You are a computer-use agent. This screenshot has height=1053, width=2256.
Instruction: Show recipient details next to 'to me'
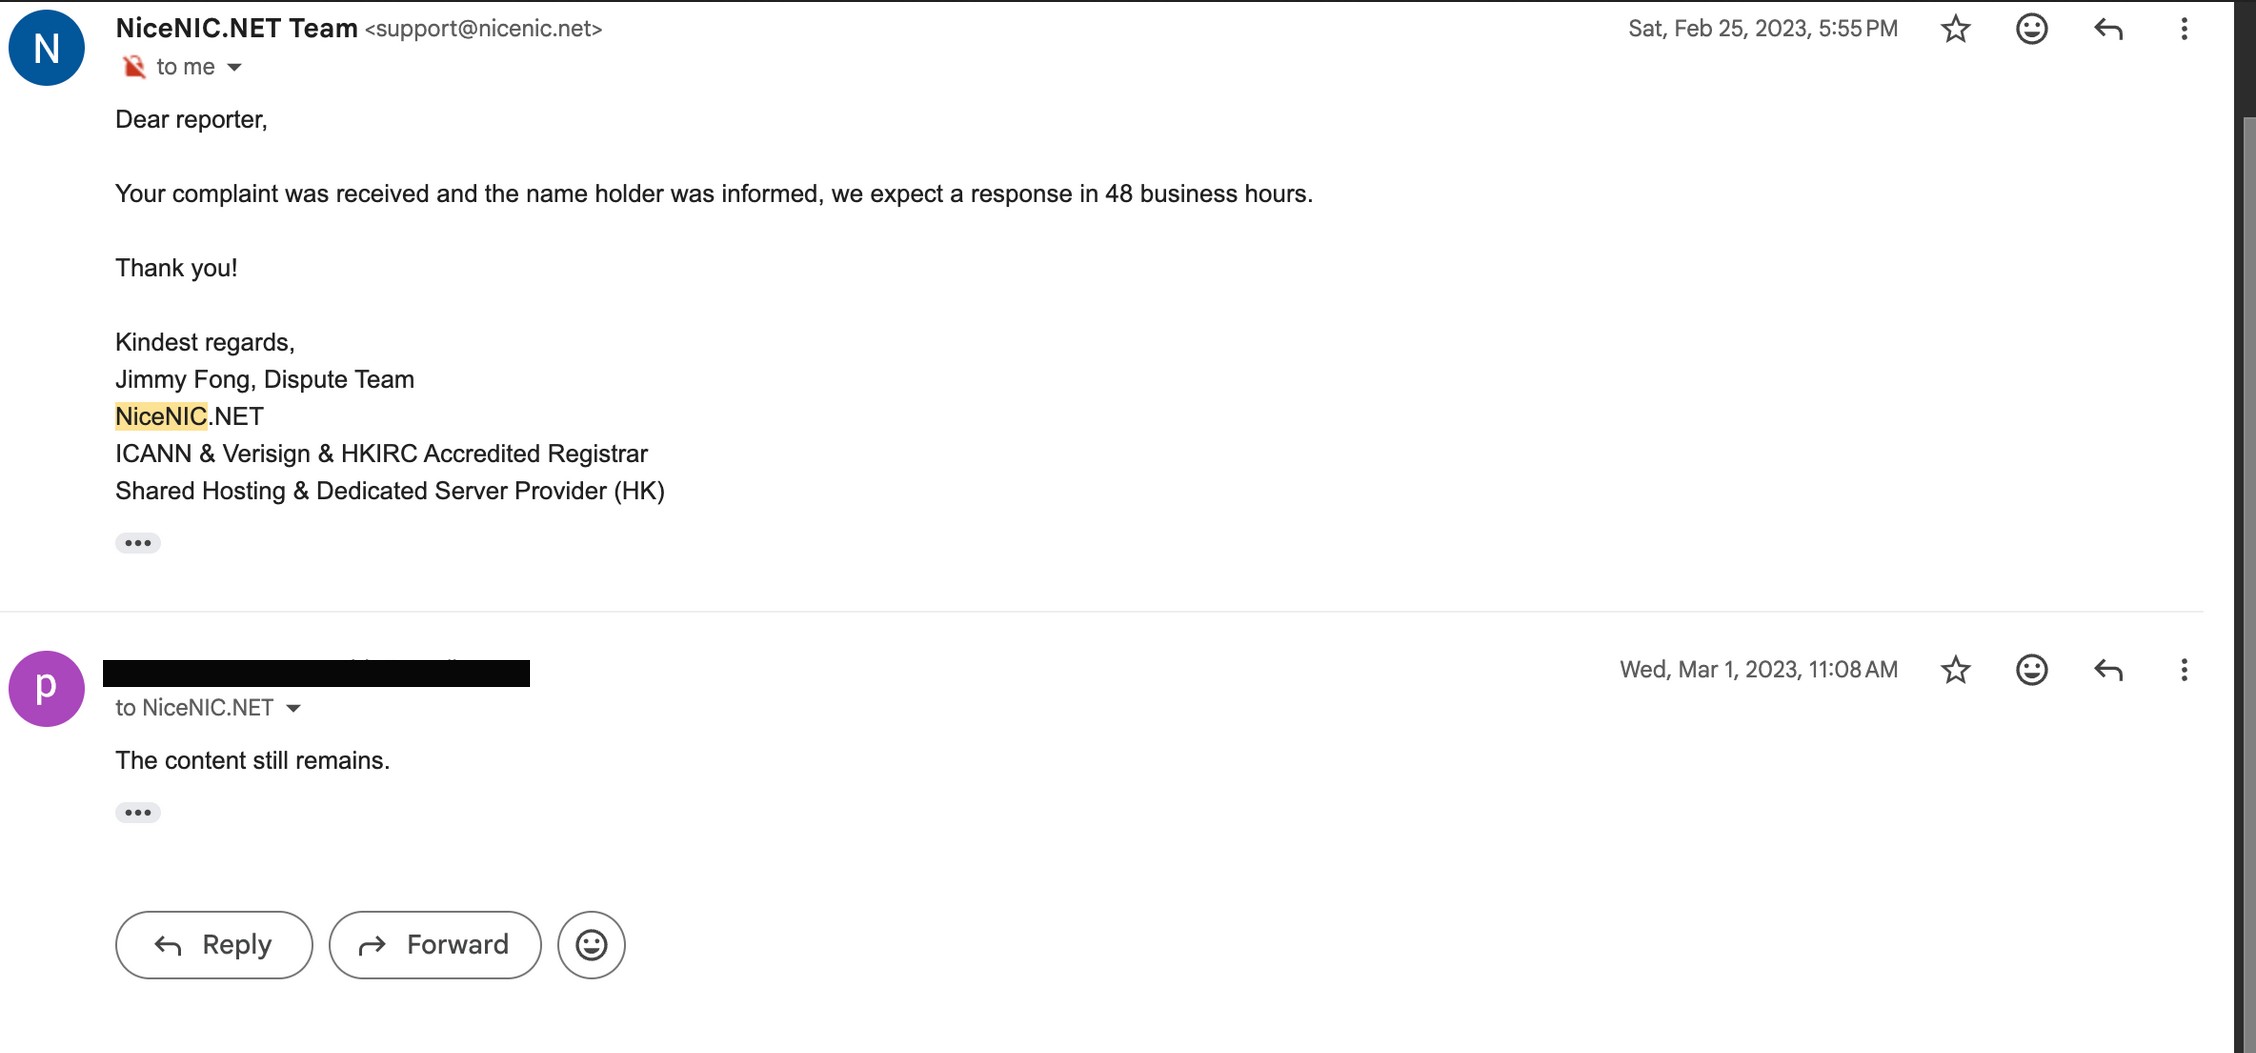234,68
